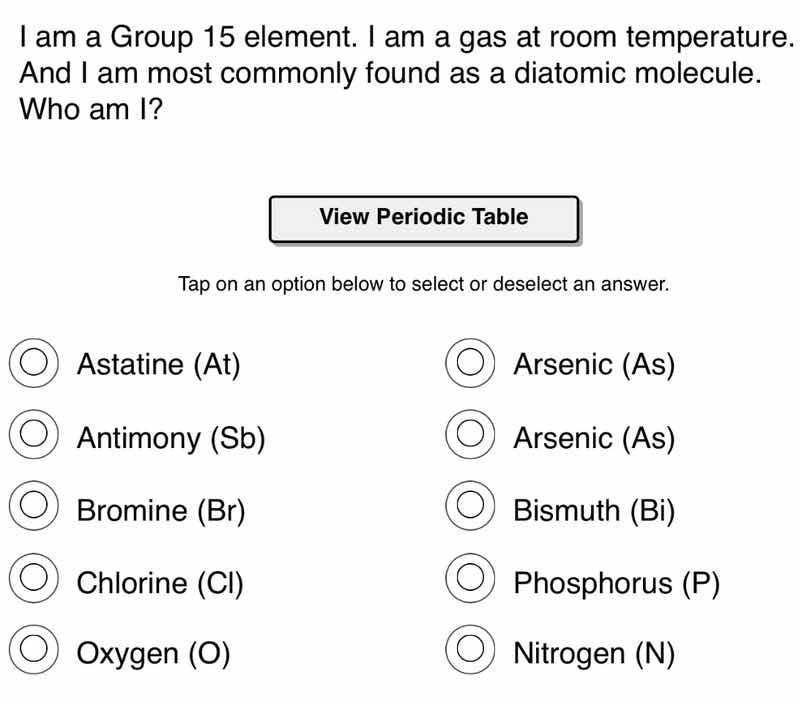Select the Bromine (Br) answer option
Viewport: 800px width, 706px height.
[x=32, y=510]
